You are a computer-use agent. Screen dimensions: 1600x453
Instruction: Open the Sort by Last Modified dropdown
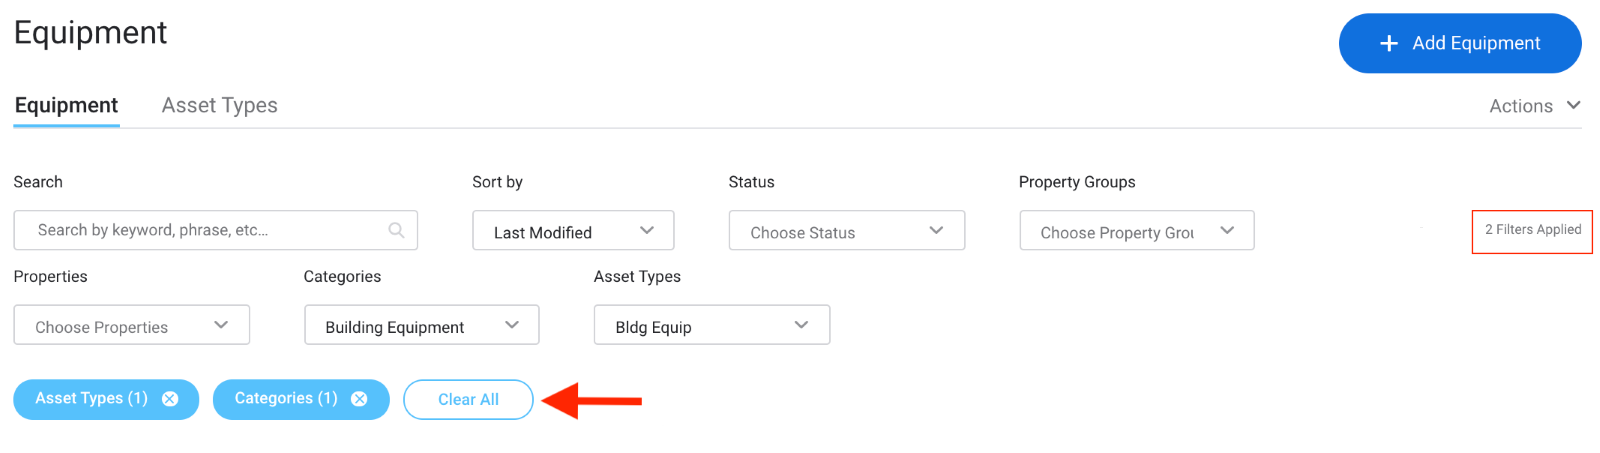coord(573,231)
